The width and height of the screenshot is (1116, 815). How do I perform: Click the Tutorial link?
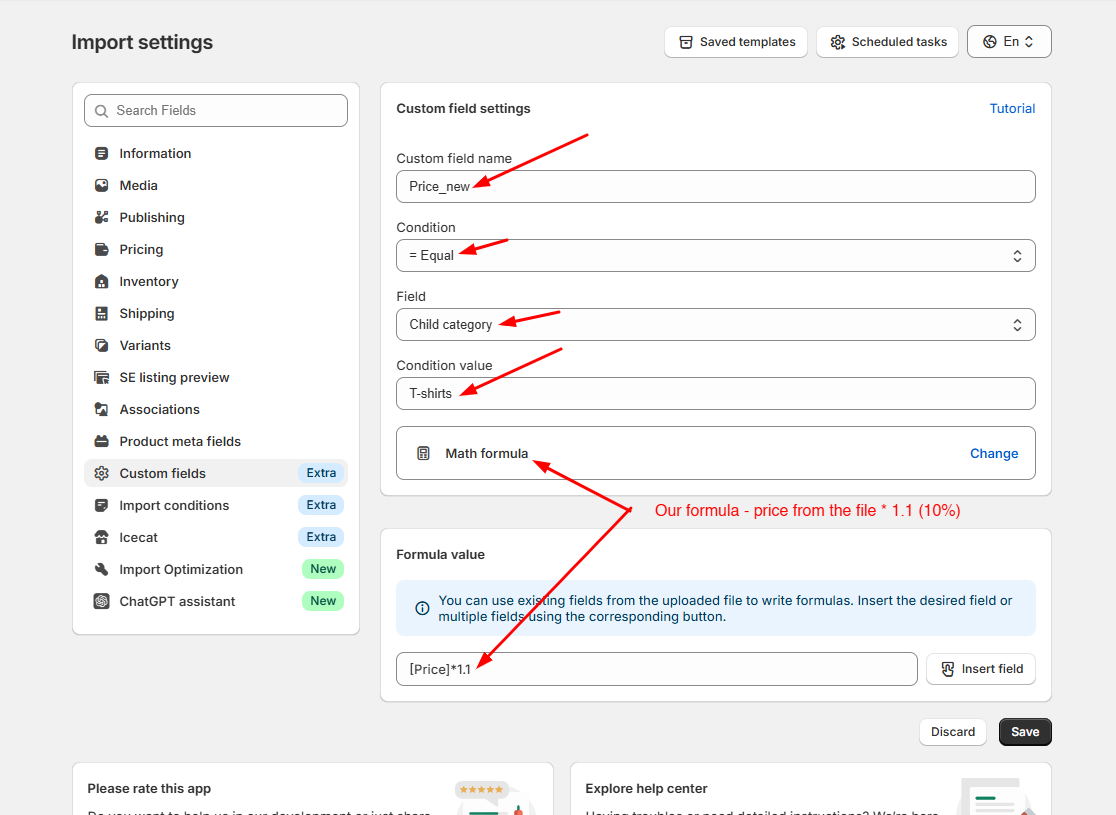pos(1012,109)
